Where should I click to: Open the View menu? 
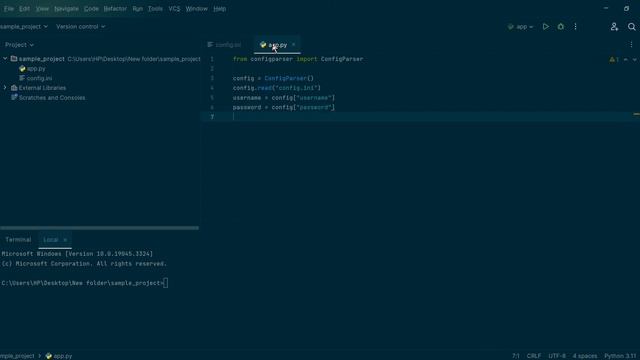pyautogui.click(x=42, y=9)
